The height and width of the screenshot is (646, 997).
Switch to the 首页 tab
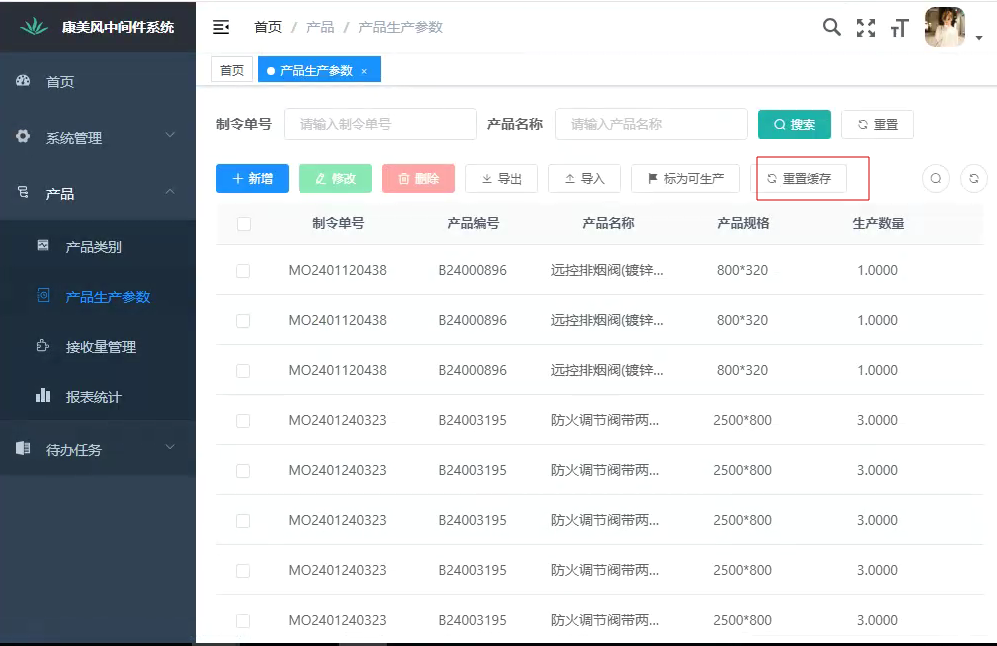click(232, 70)
